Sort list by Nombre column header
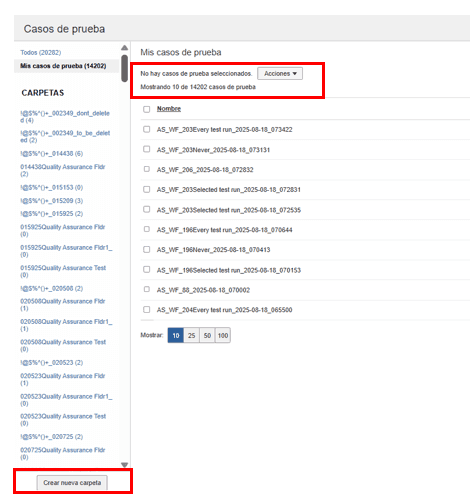470x501 pixels. 169,109
